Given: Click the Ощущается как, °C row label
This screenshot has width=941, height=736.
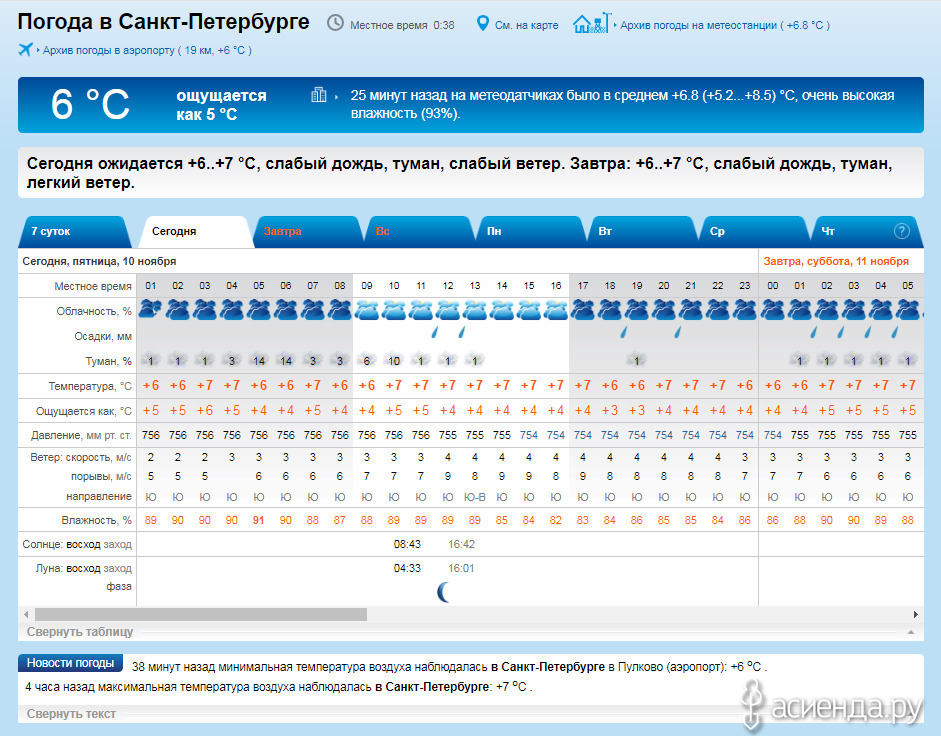Looking at the screenshot, I should pos(83,411).
